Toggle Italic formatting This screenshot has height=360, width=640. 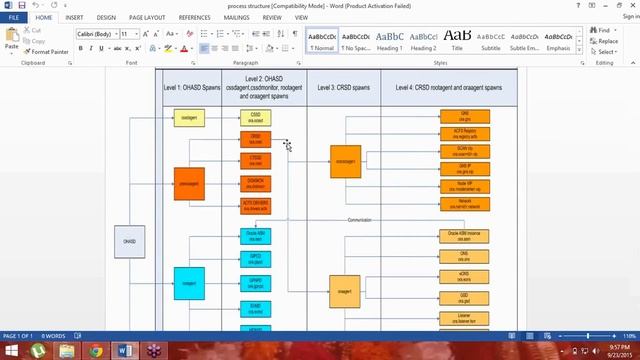(x=91, y=49)
